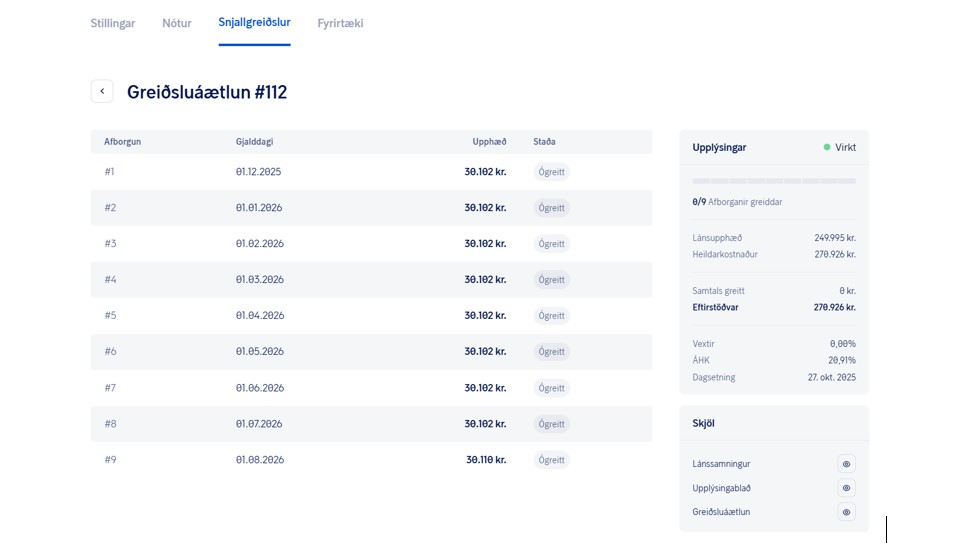Click the Ógreitt badge on installment #1
Viewport: 960px width, 558px height.
tap(551, 172)
